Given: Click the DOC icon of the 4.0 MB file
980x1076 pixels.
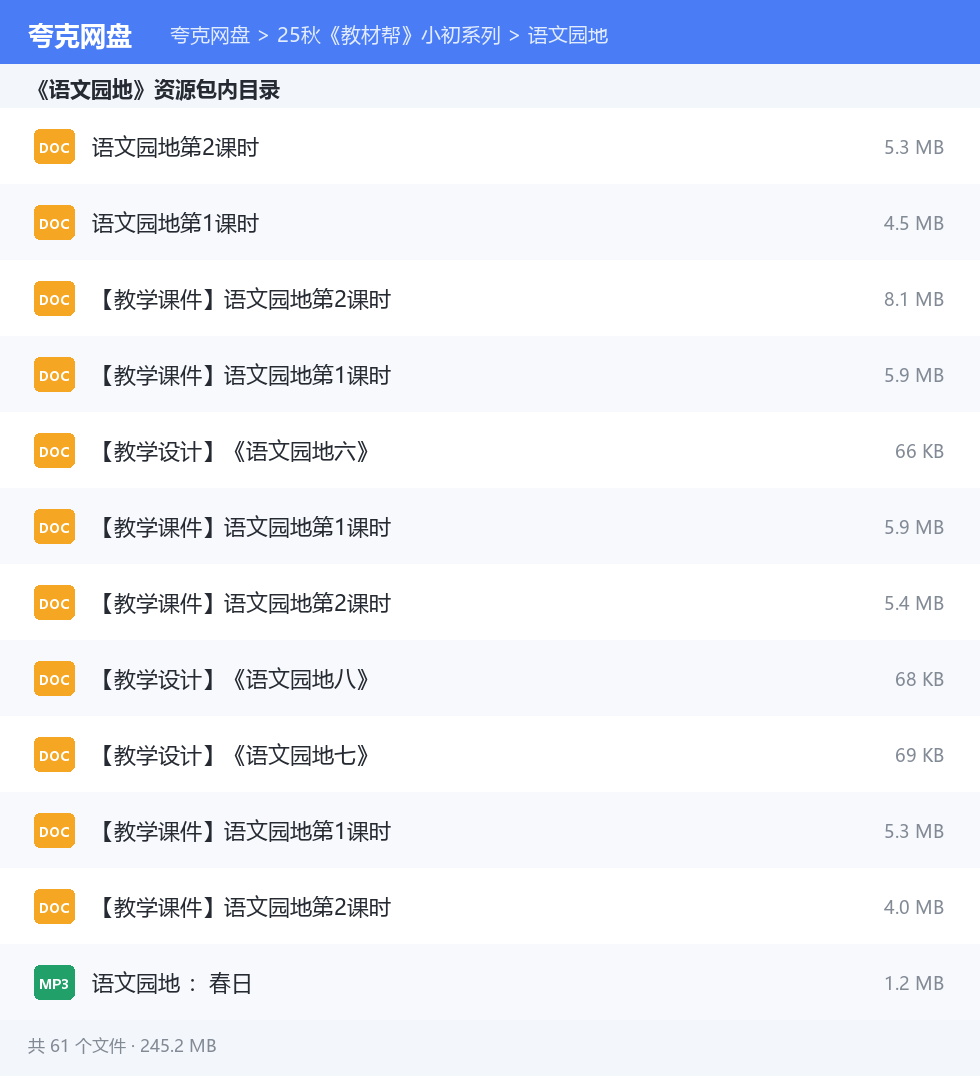Looking at the screenshot, I should tap(54, 907).
